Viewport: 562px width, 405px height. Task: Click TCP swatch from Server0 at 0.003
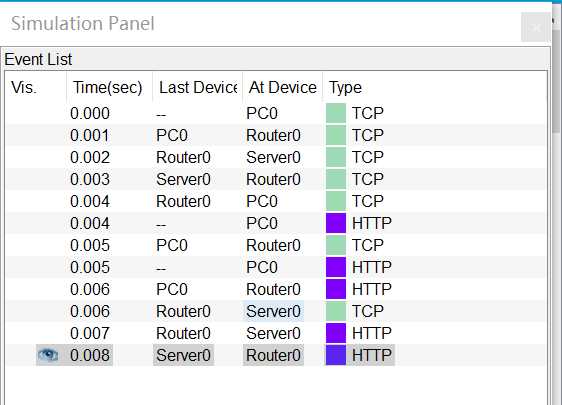pos(336,179)
